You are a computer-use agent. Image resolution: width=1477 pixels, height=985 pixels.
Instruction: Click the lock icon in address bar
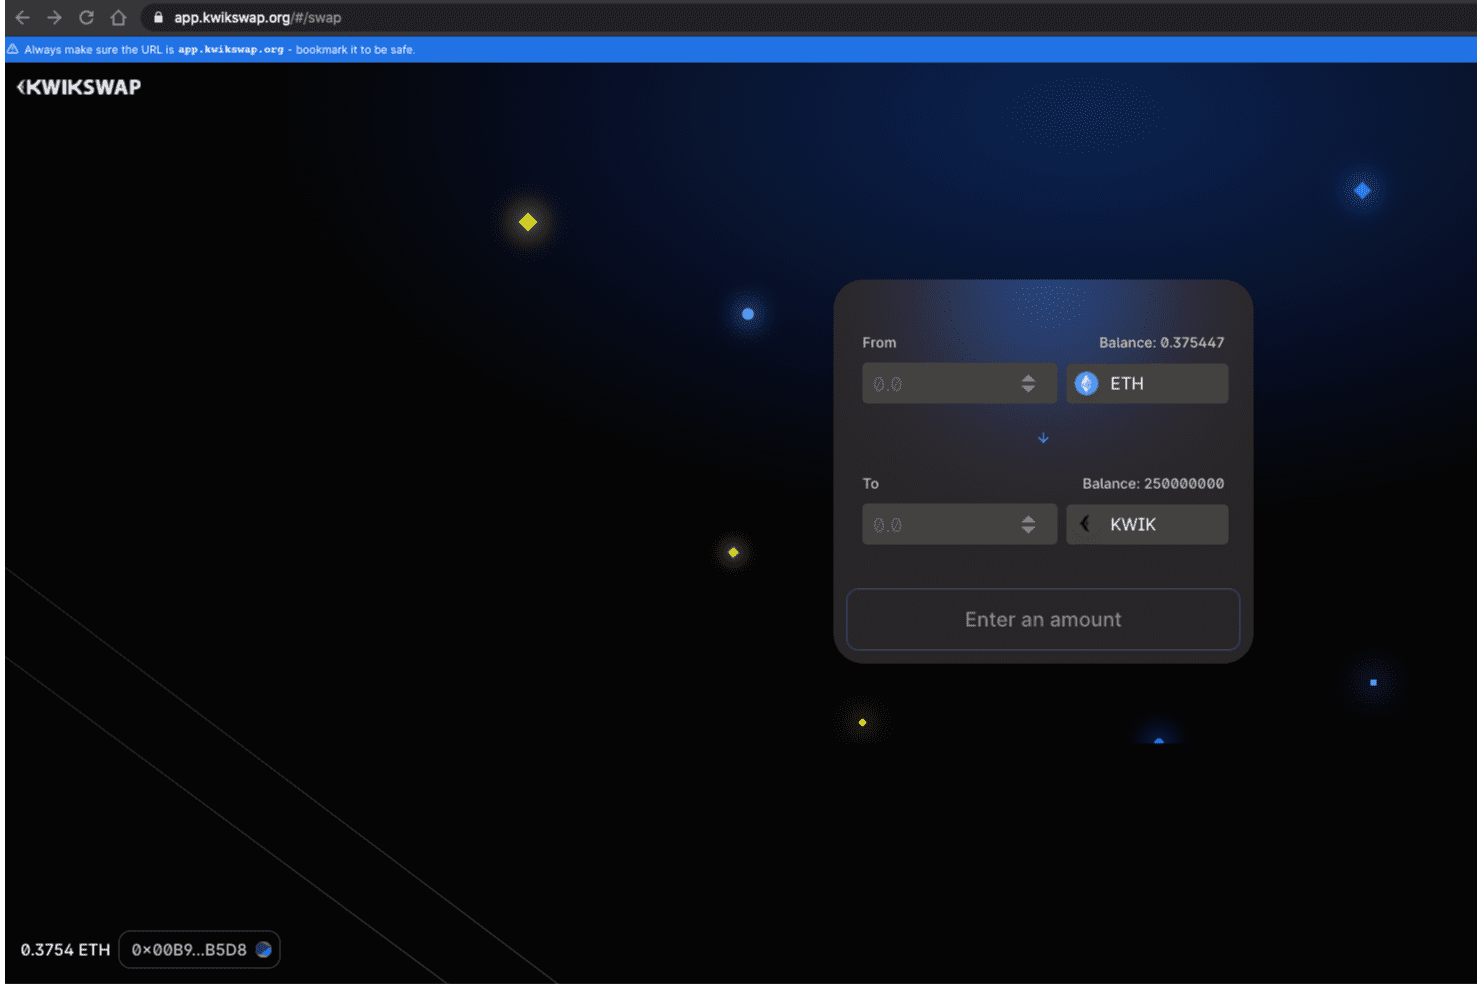pos(158,18)
